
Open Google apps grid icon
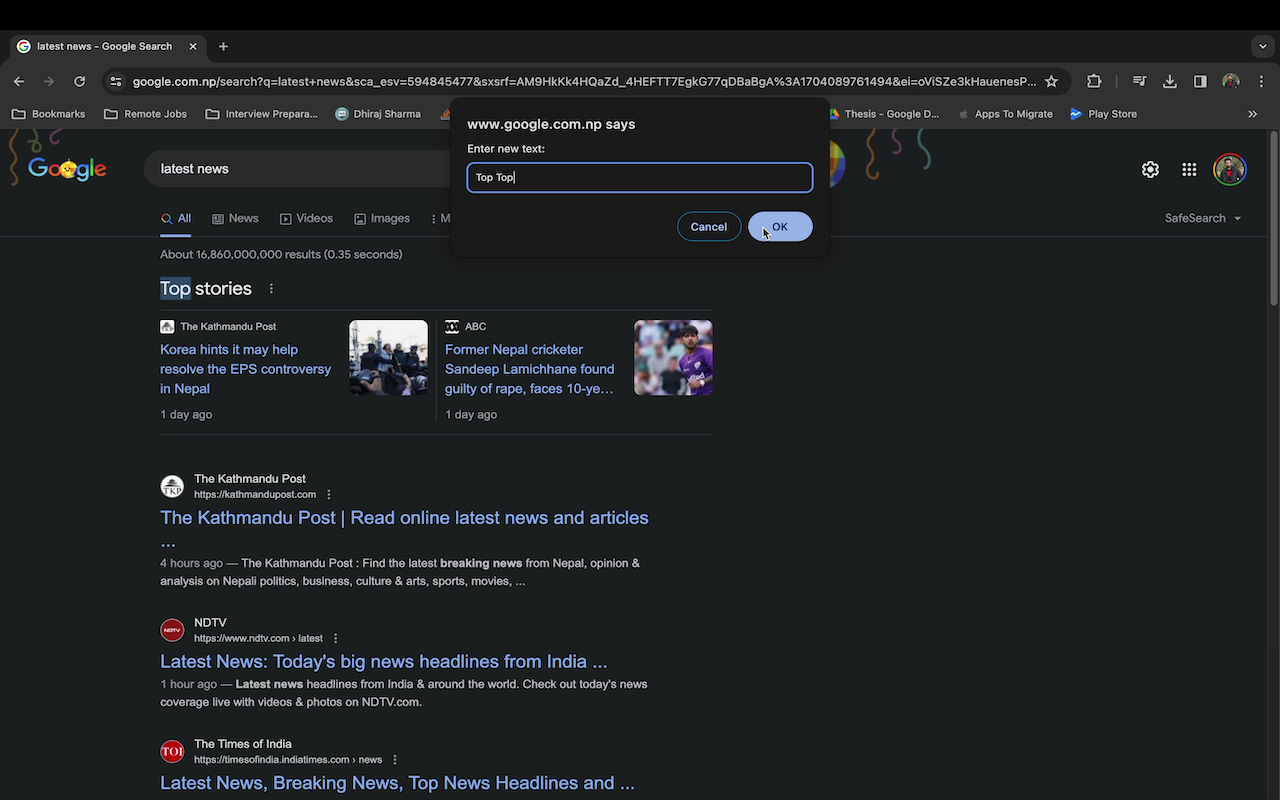1189,169
